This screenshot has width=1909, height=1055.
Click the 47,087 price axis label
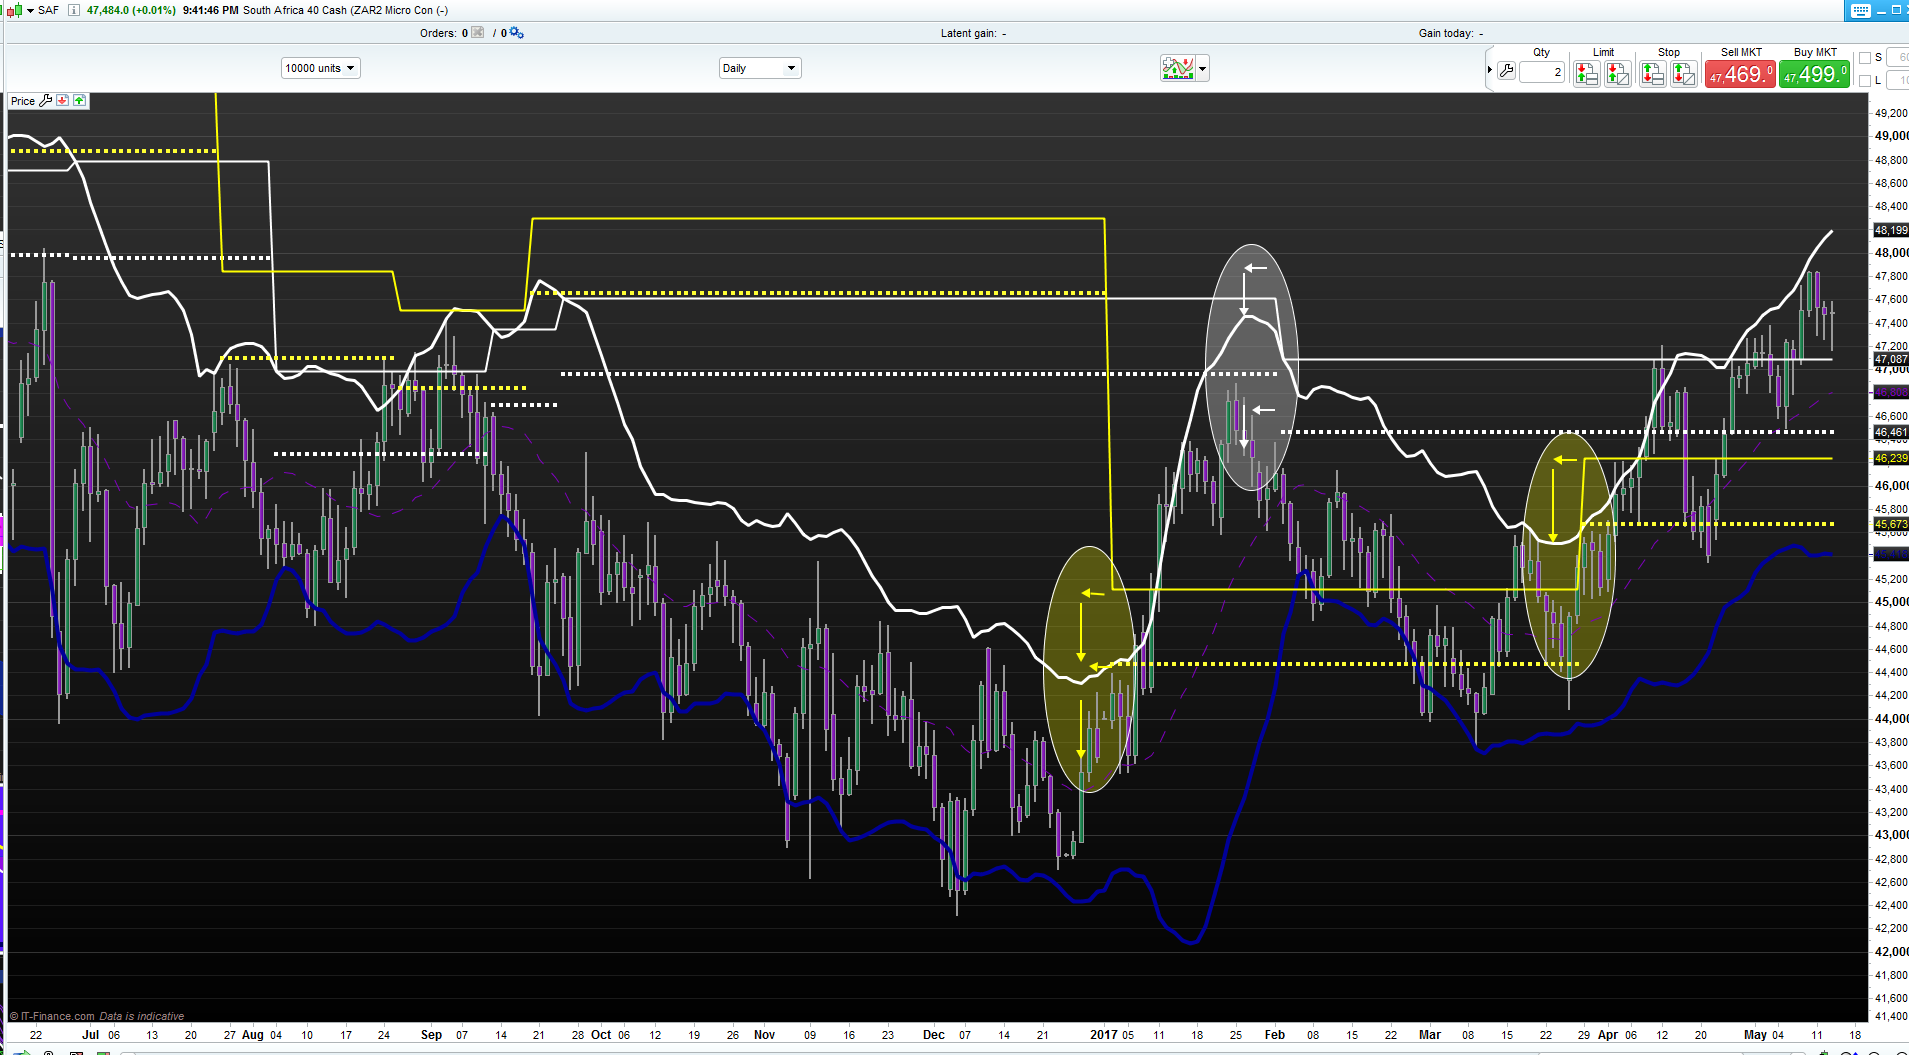tap(1890, 359)
